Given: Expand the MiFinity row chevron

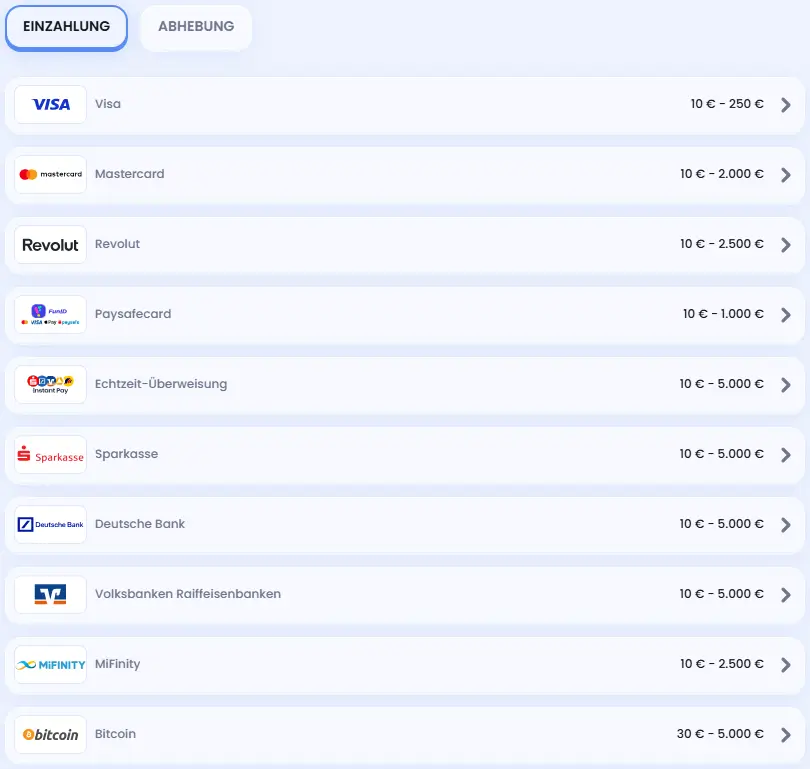Looking at the screenshot, I should pos(786,665).
